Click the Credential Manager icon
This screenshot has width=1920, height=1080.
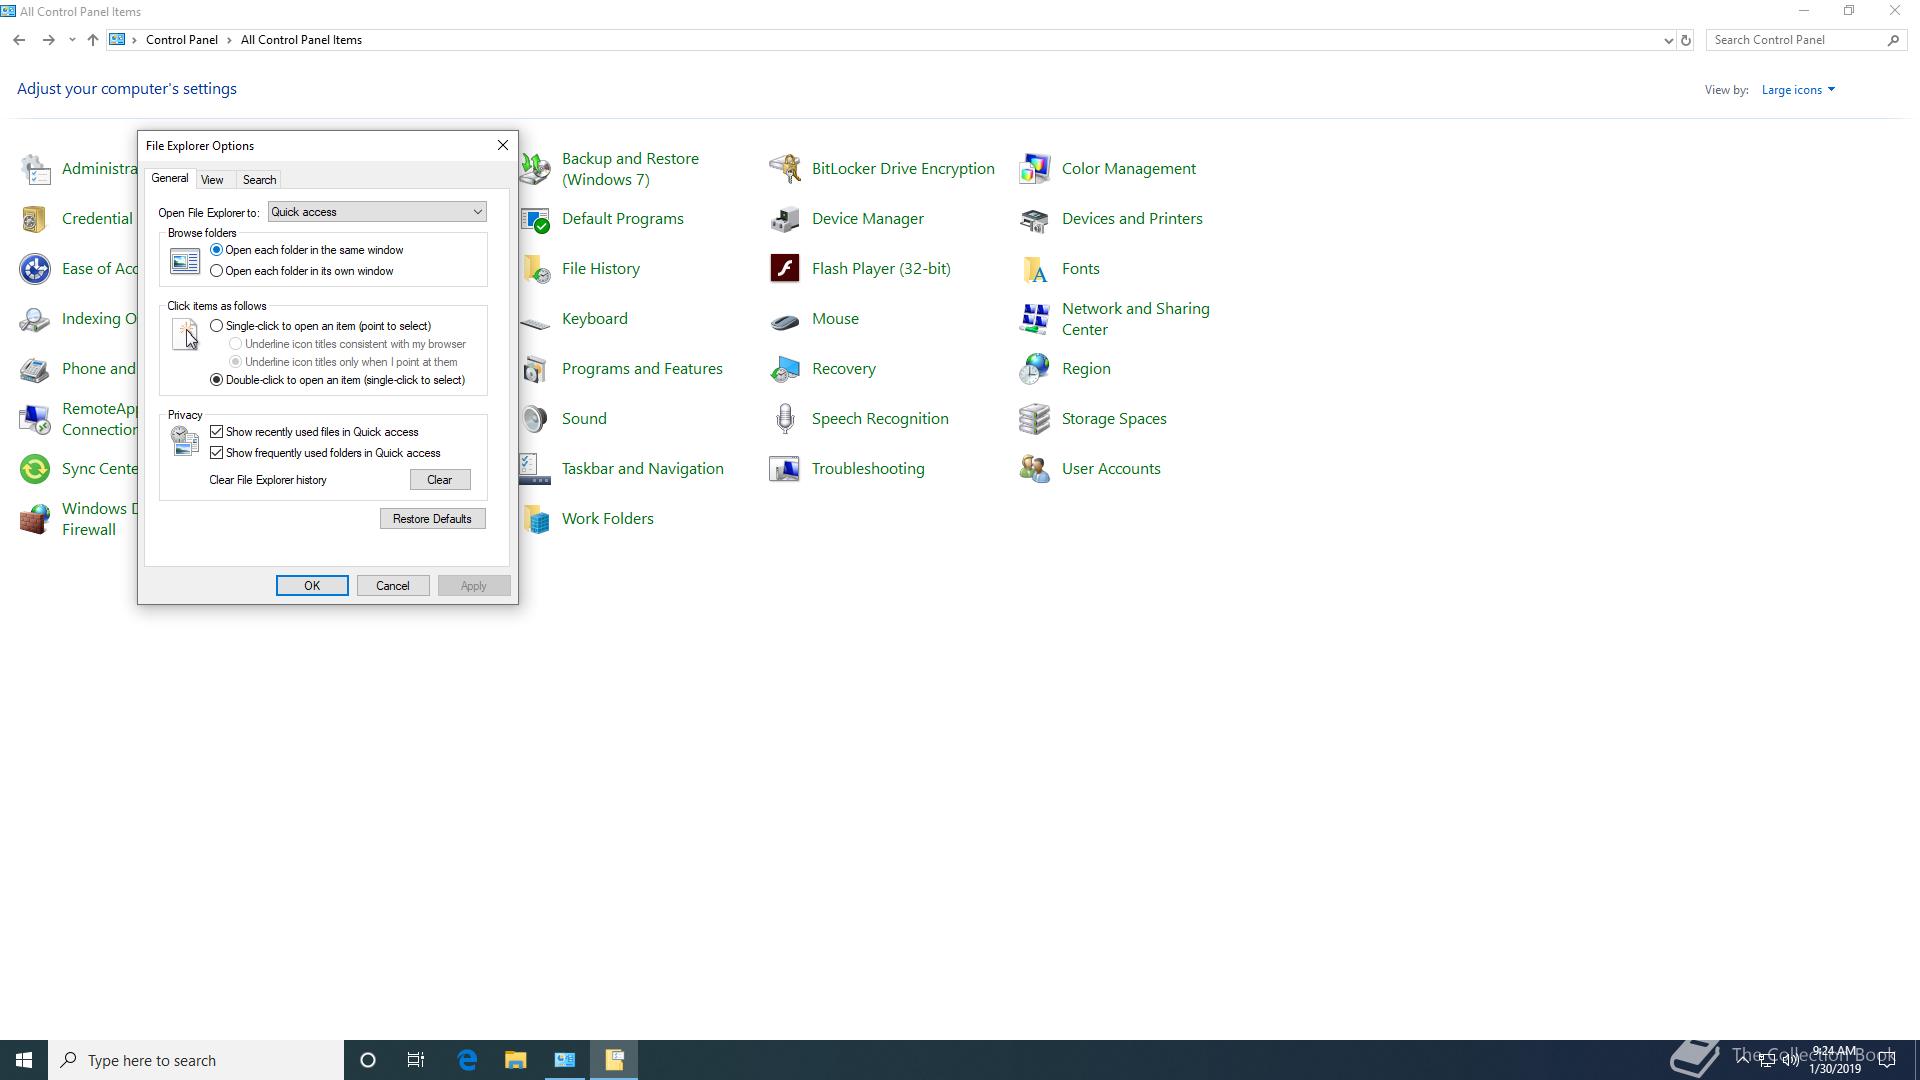point(35,219)
